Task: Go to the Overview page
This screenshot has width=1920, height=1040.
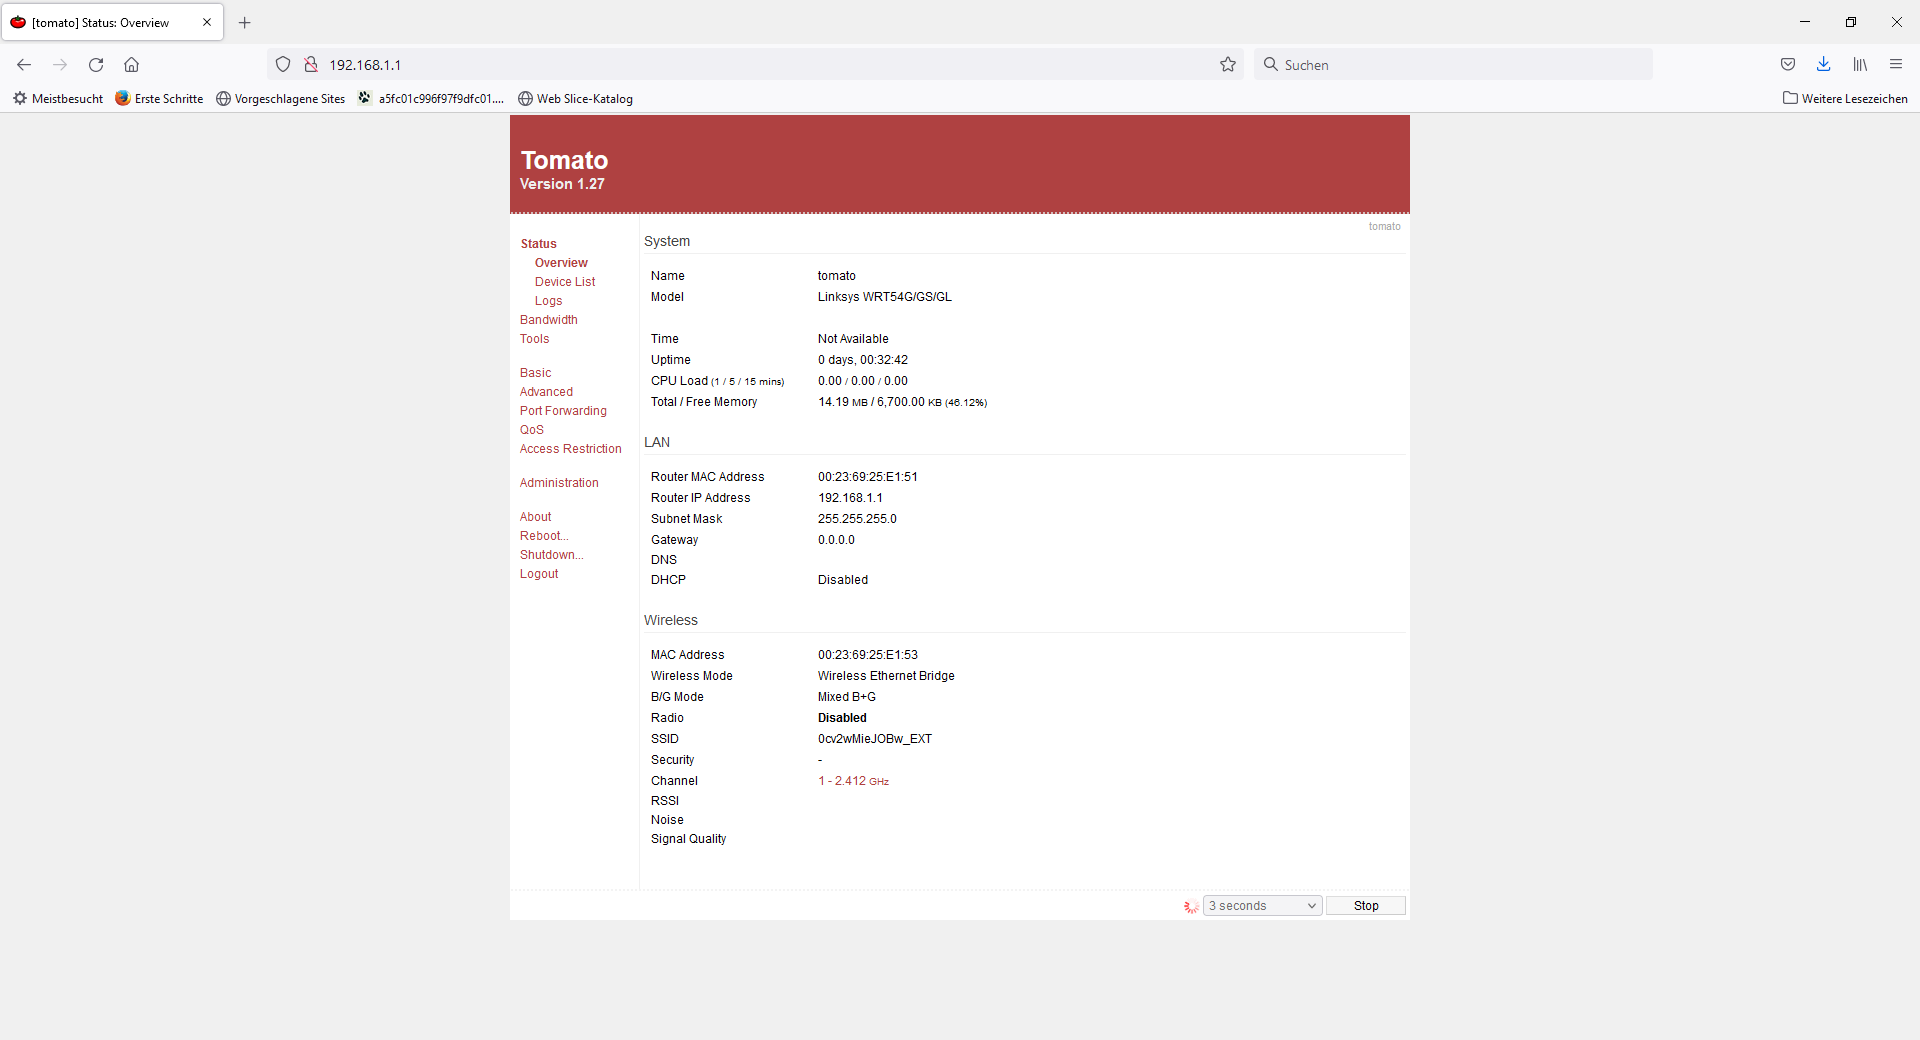Action: [561, 263]
